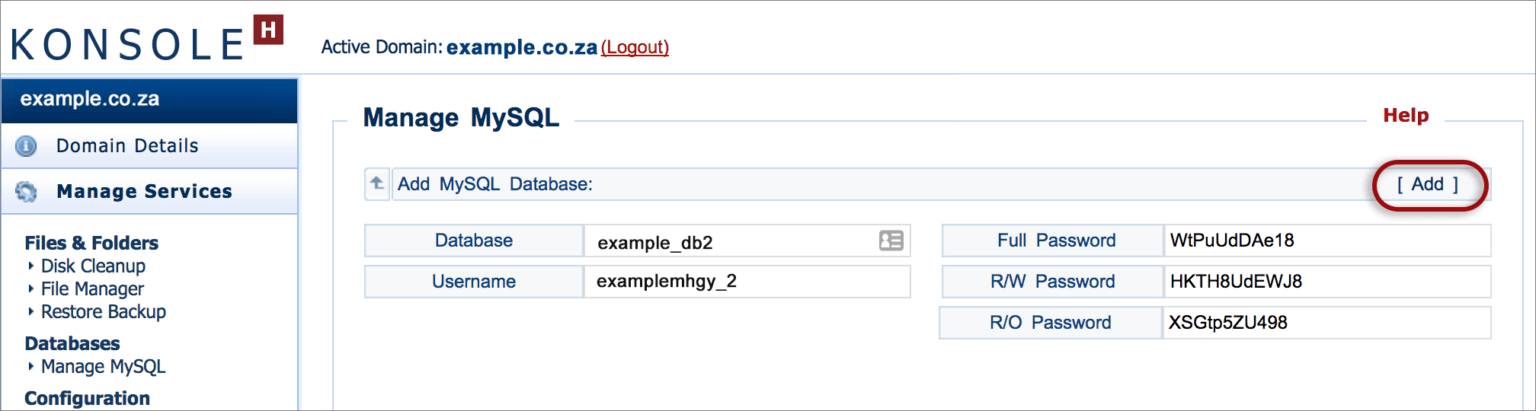
Task: Click the Username input field
Action: (747, 281)
